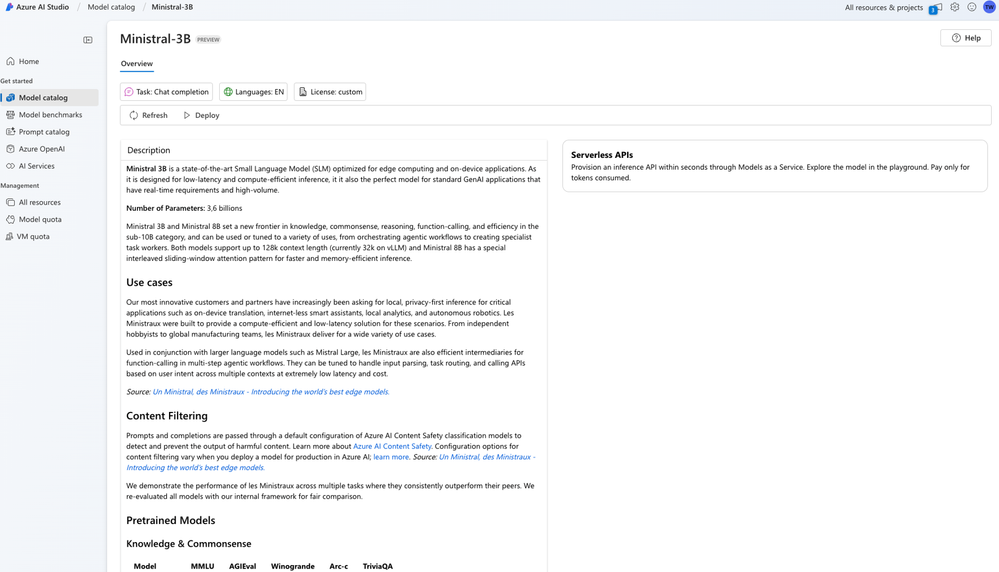Open Prompt catalog in the sidebar

click(44, 132)
